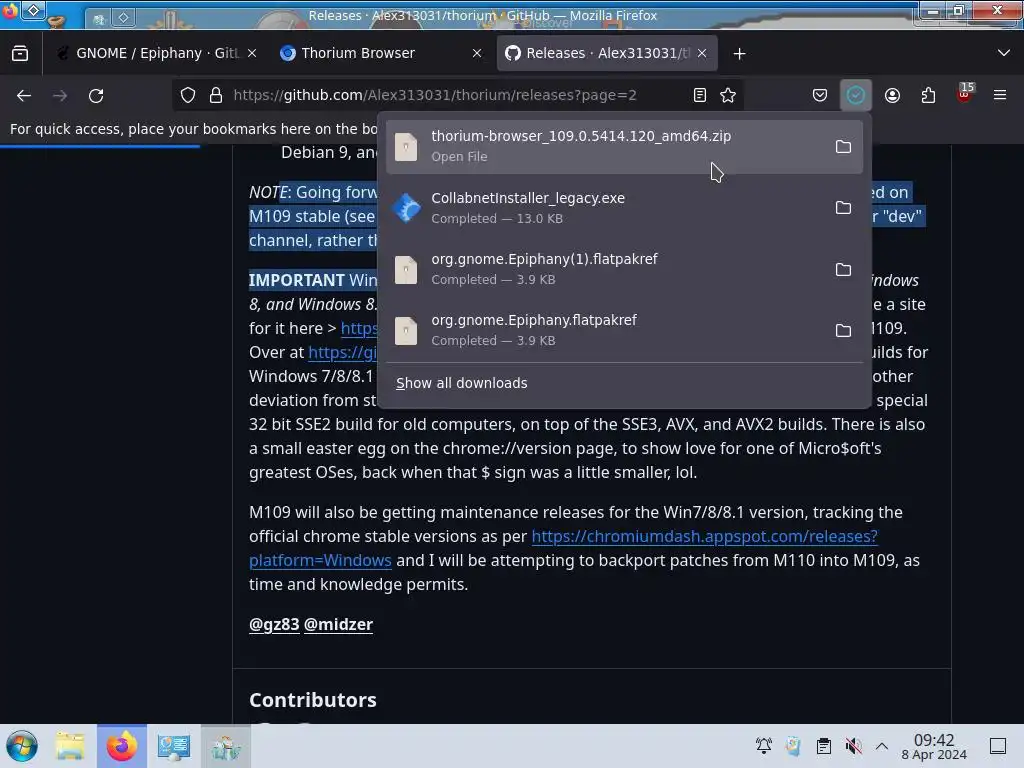Show org.gnome.Epiphany.flatpakref in folder
Screen dimensions: 1024x768
tap(843, 330)
